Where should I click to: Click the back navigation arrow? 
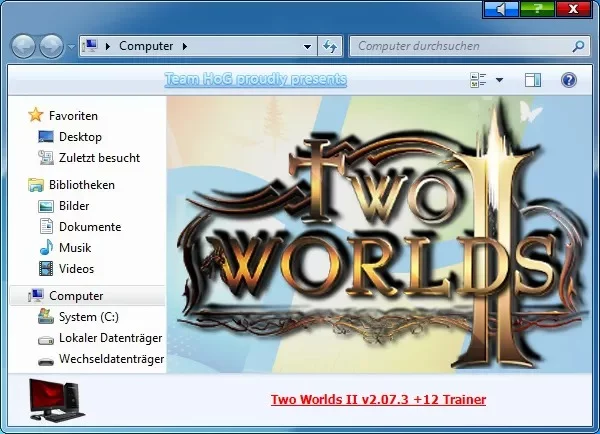(23, 46)
